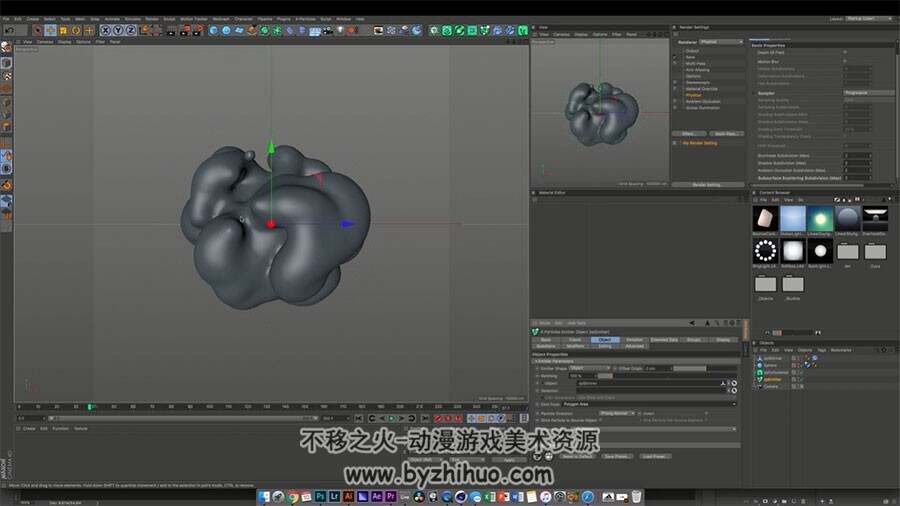Toggle xpTurbulence enable checkmark
The image size is (900, 506).
click(x=800, y=372)
